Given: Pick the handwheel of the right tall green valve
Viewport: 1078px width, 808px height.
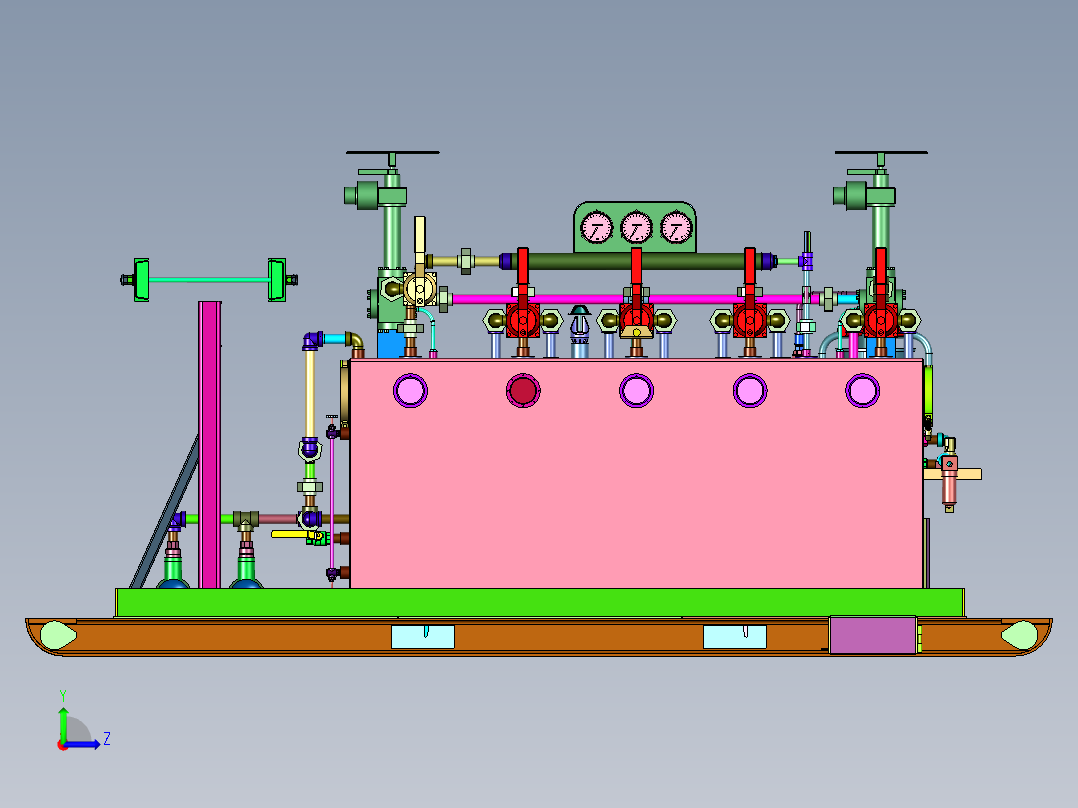Looking at the screenshot, I should point(881,153).
